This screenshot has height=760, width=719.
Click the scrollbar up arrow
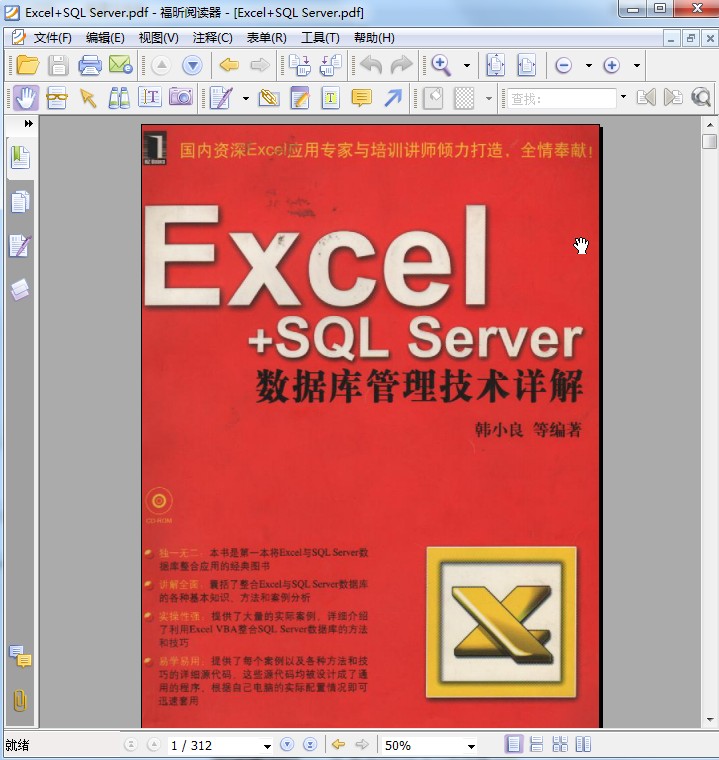point(710,125)
